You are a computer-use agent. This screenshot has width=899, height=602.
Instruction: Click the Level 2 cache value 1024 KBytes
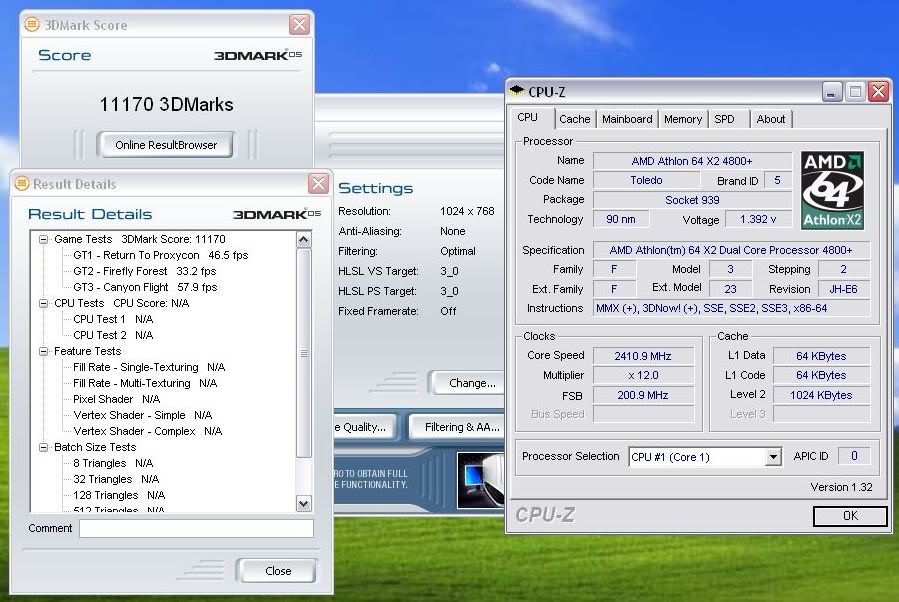[821, 395]
